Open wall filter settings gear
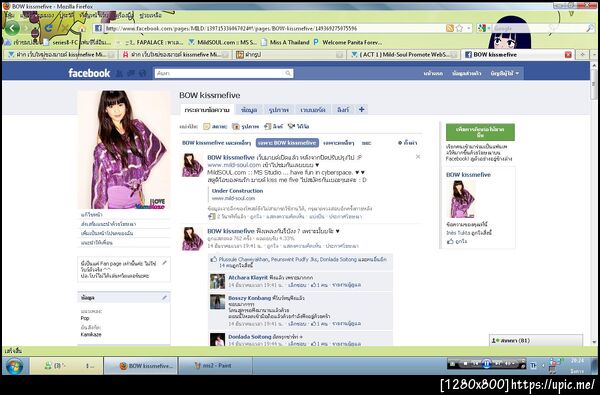 408,143
